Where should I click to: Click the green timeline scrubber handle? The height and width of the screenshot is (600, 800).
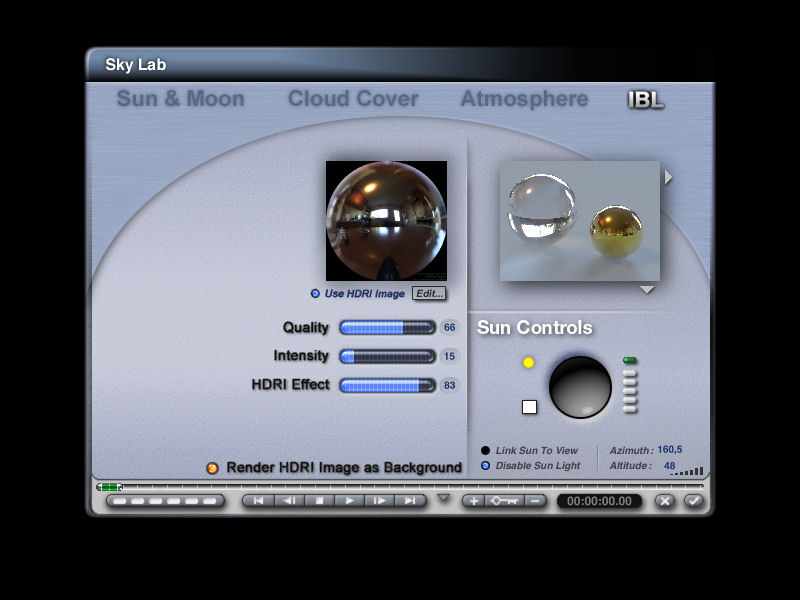coord(110,487)
